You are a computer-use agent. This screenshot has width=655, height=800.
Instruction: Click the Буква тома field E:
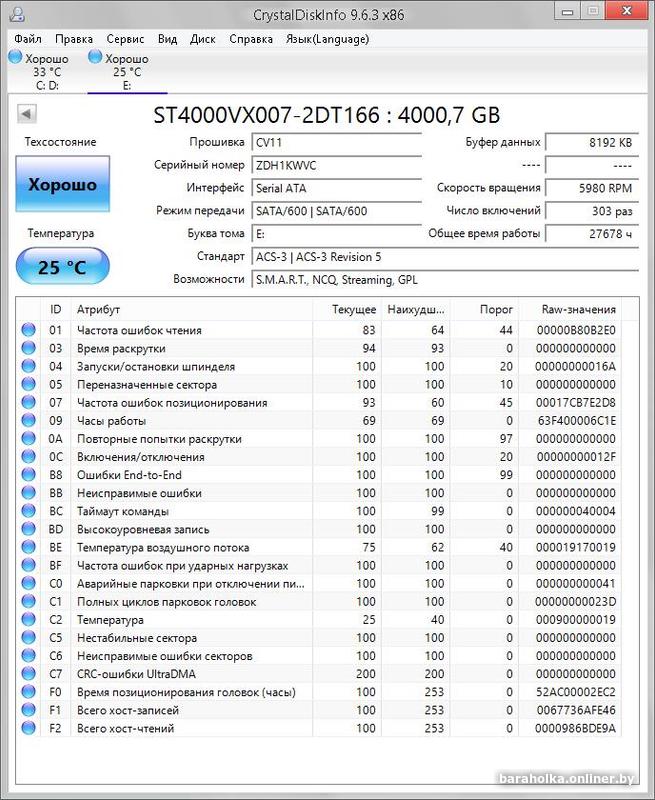337,234
